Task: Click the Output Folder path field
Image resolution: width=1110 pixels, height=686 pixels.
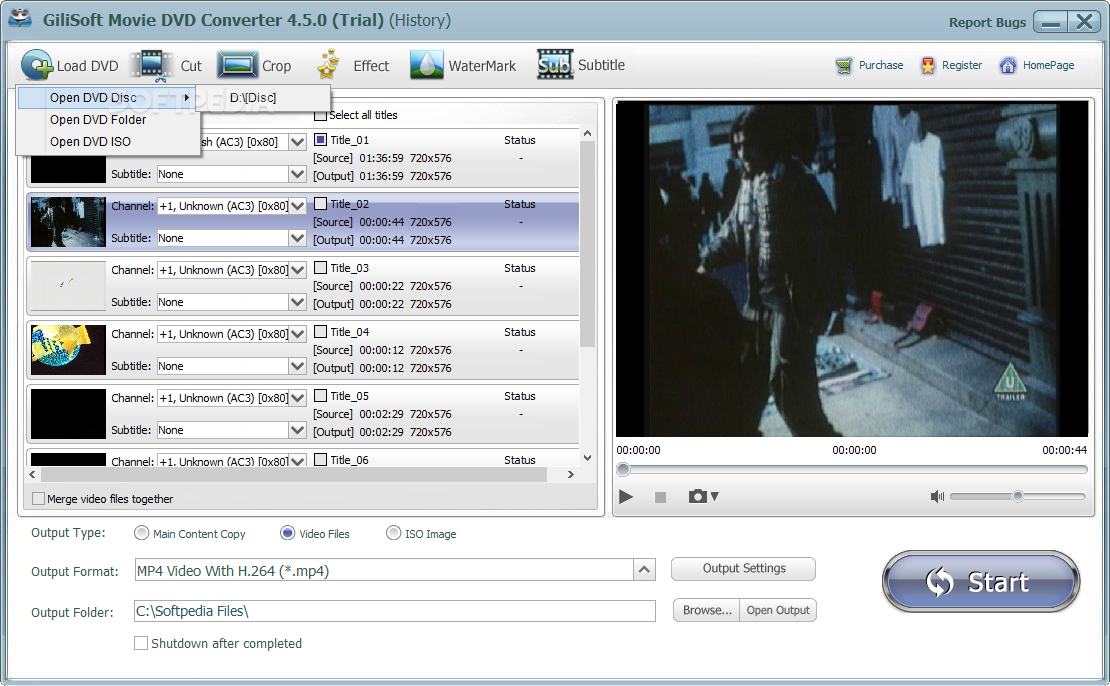Action: click(395, 611)
